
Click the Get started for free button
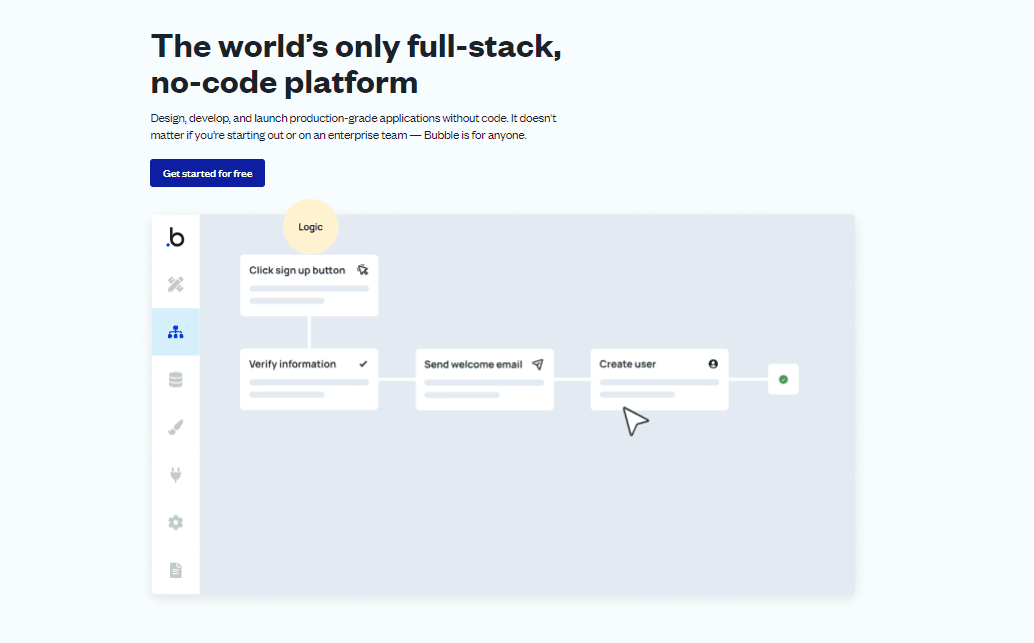coord(207,173)
